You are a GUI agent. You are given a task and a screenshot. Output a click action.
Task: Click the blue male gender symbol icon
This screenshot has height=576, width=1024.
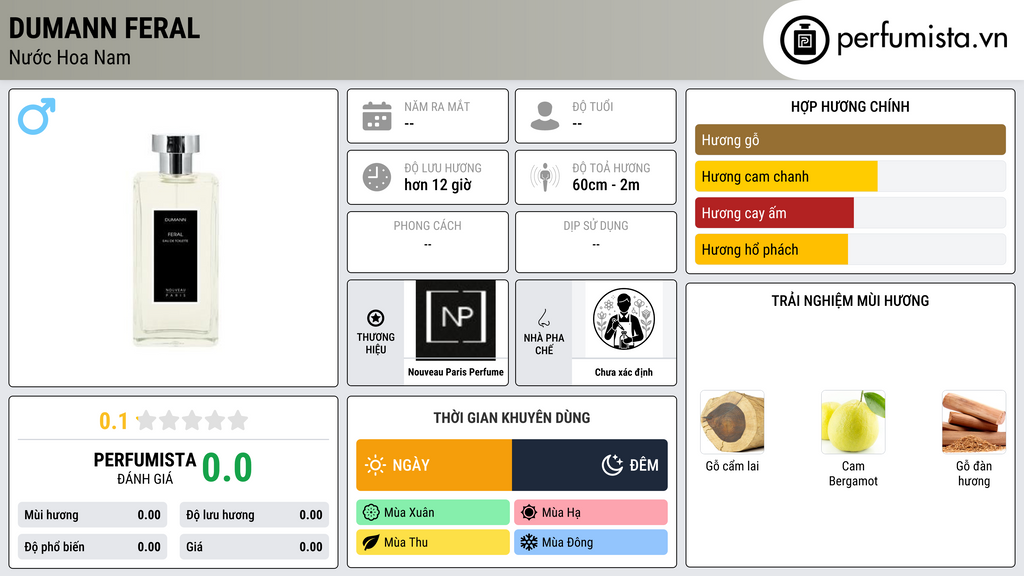[37, 116]
